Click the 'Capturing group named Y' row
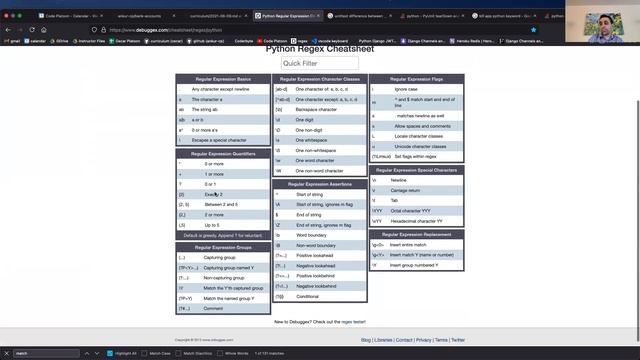The image size is (640, 360). 223,268
